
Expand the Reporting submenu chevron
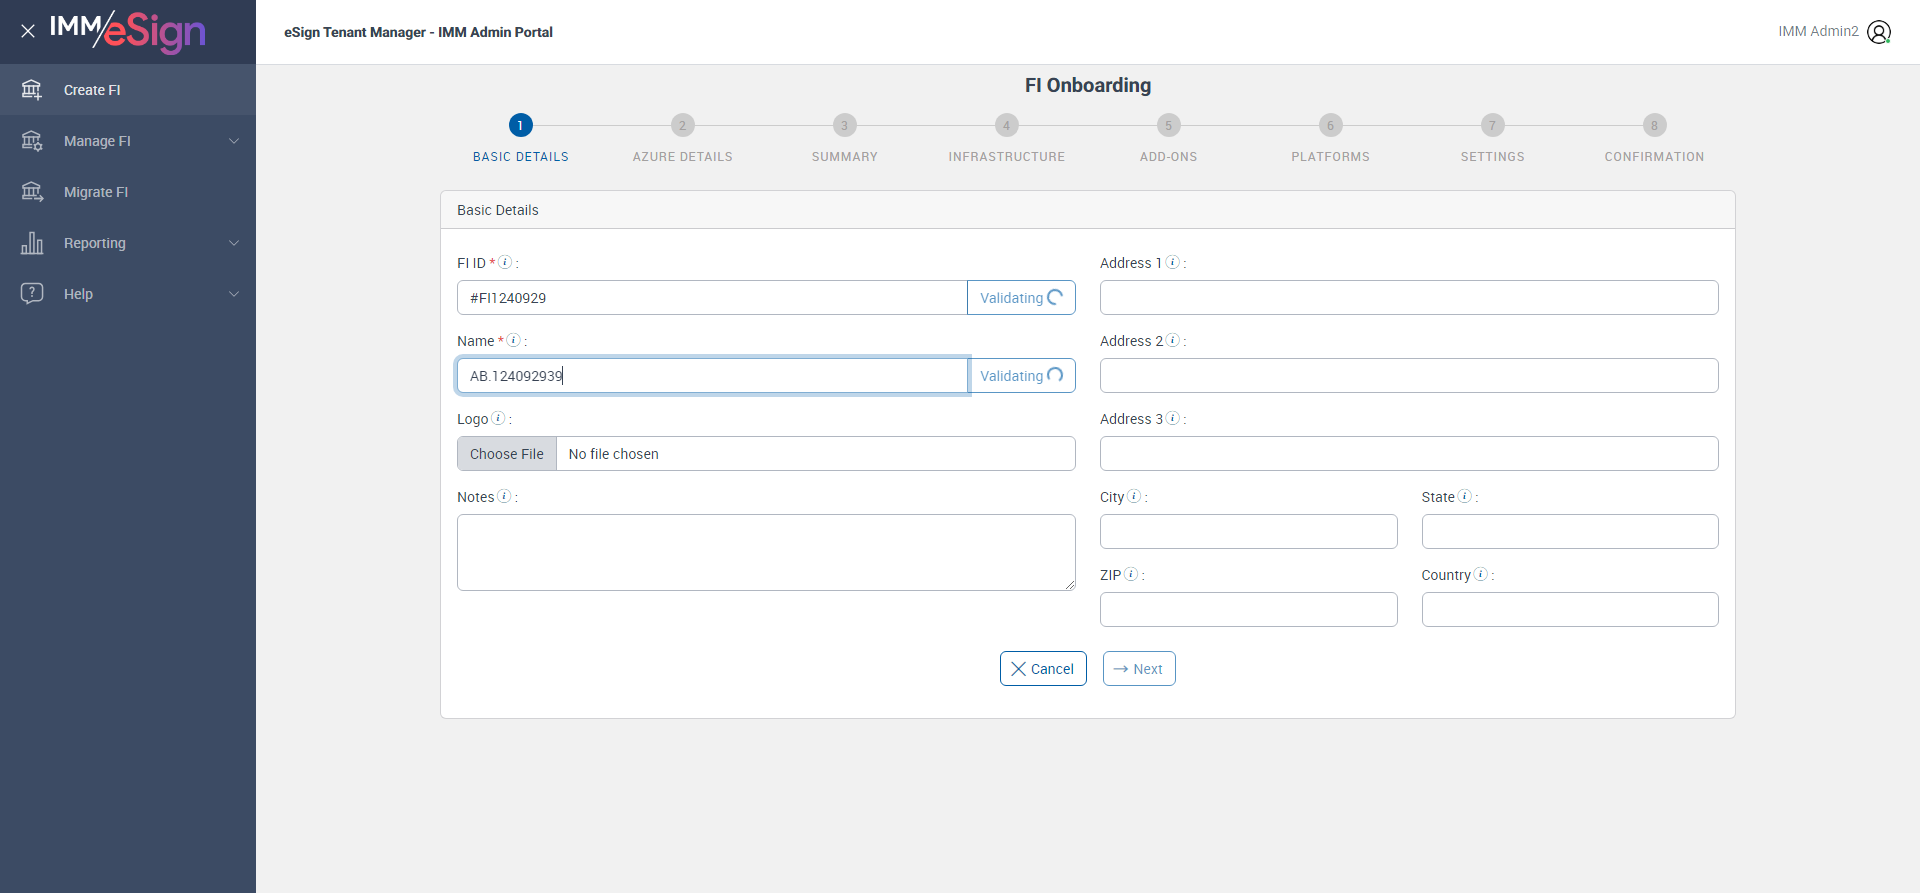234,243
